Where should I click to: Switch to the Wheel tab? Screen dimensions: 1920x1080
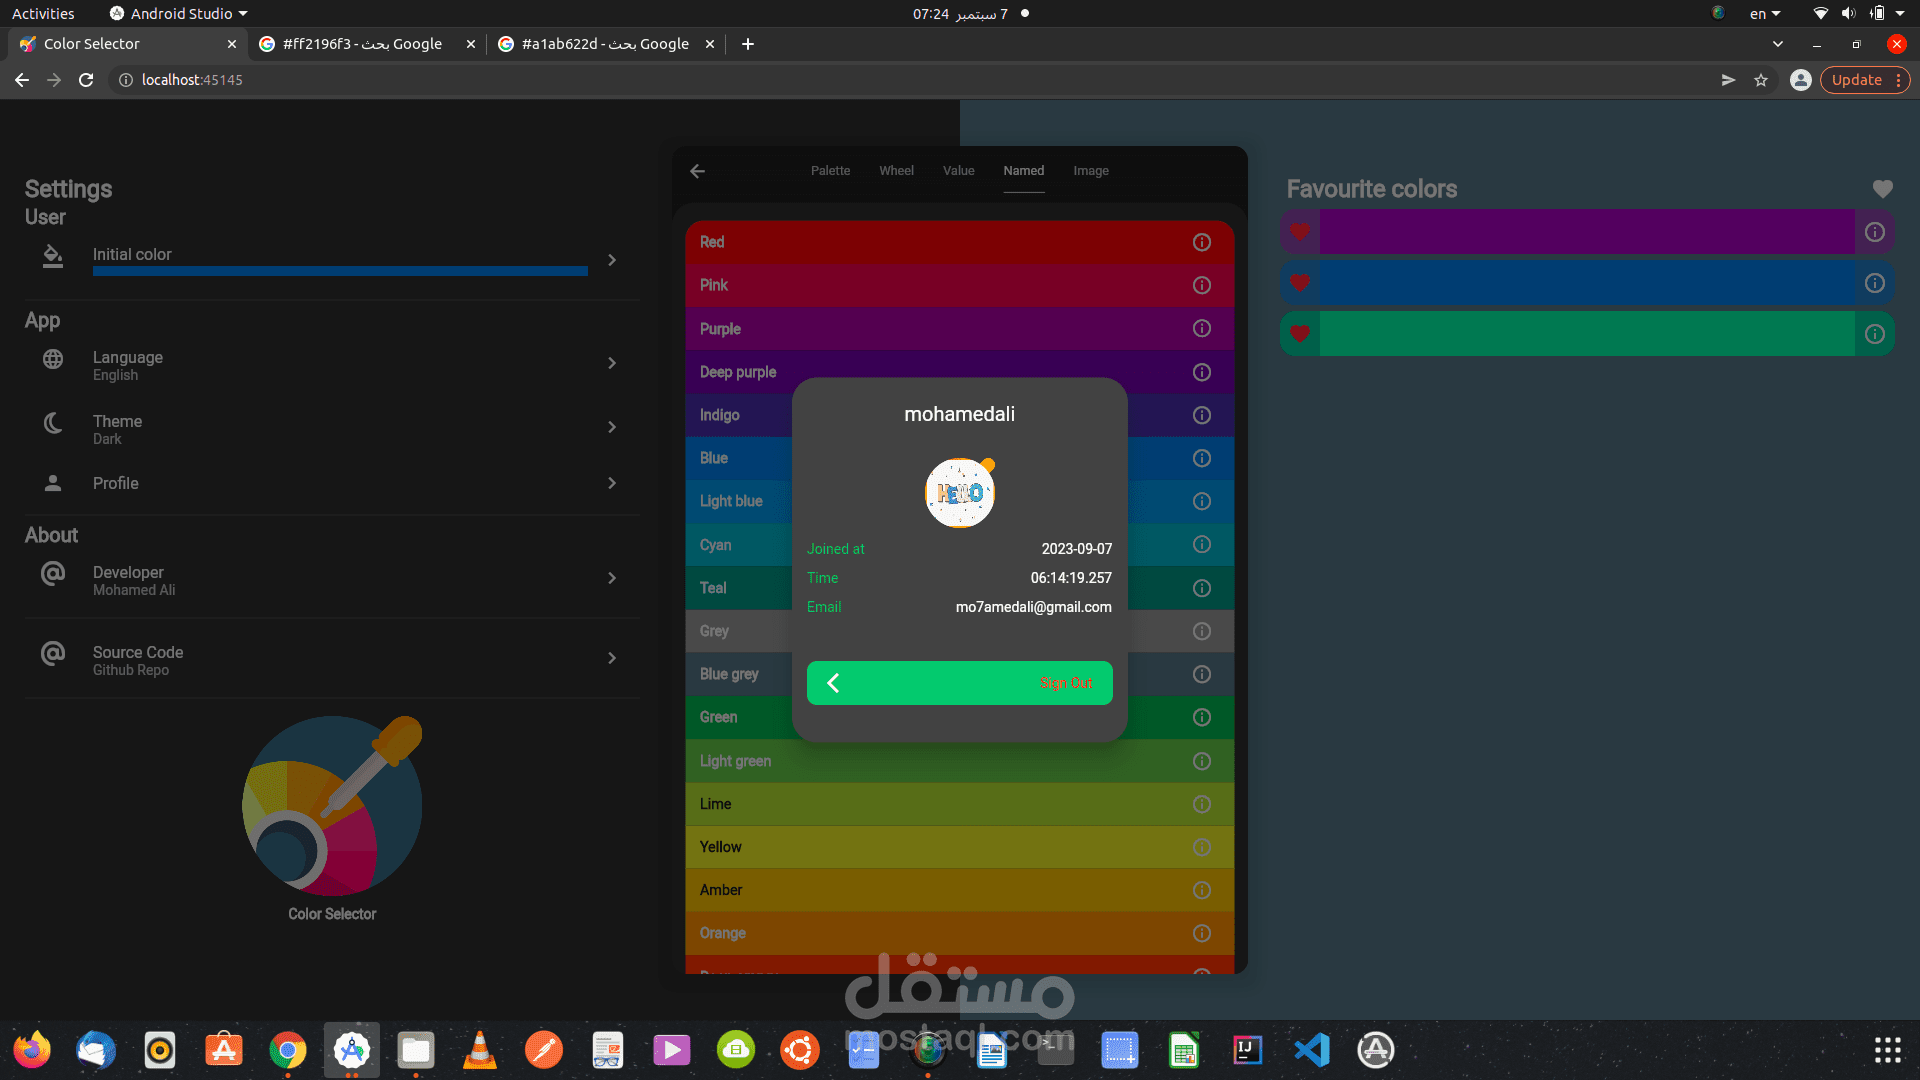pos(896,171)
